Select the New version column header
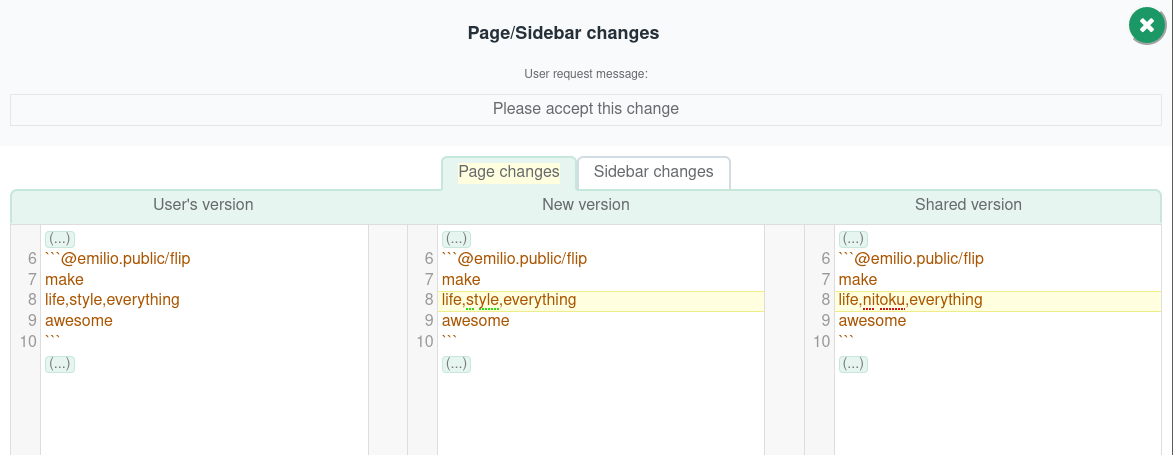The width and height of the screenshot is (1173, 455). click(x=586, y=204)
